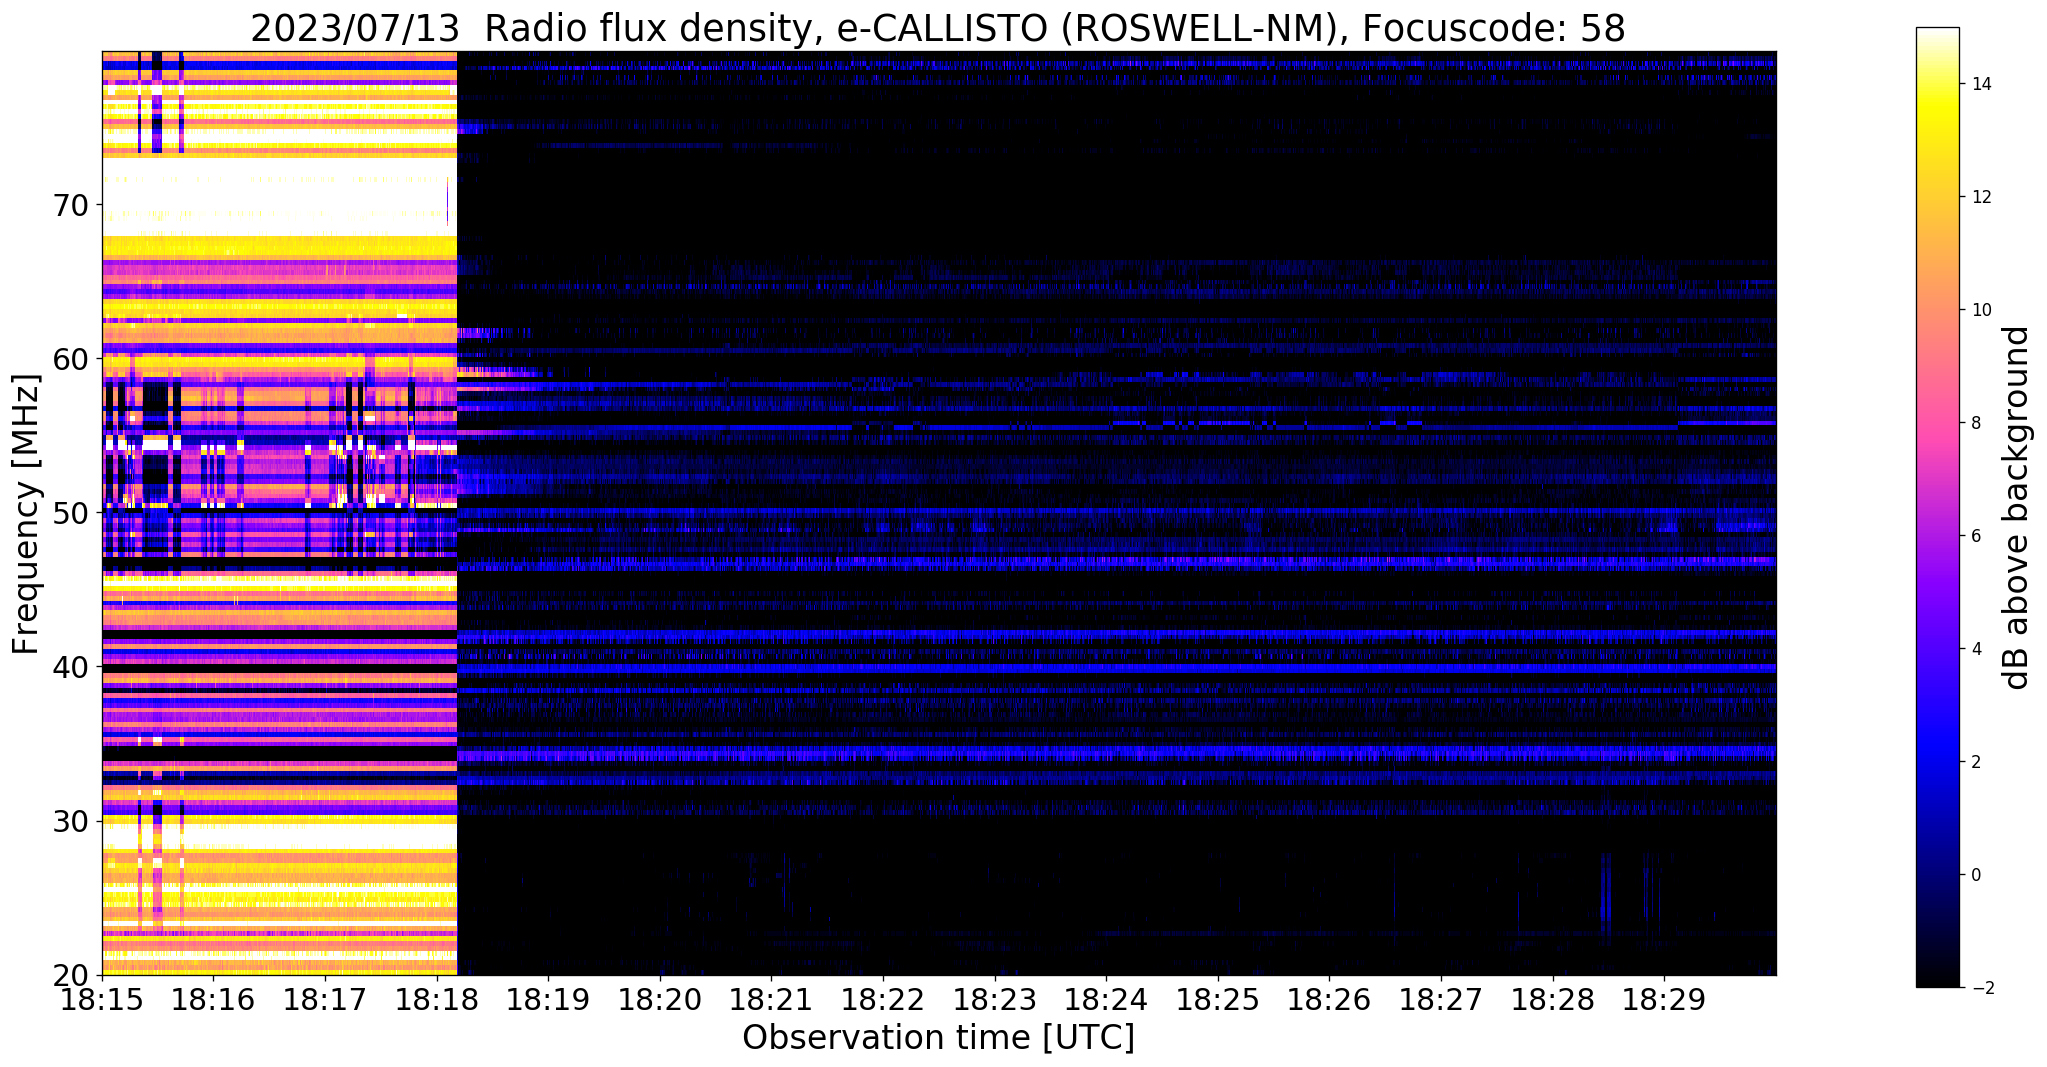
Task: Click the colorbar tick label 10
Action: [x=1981, y=310]
